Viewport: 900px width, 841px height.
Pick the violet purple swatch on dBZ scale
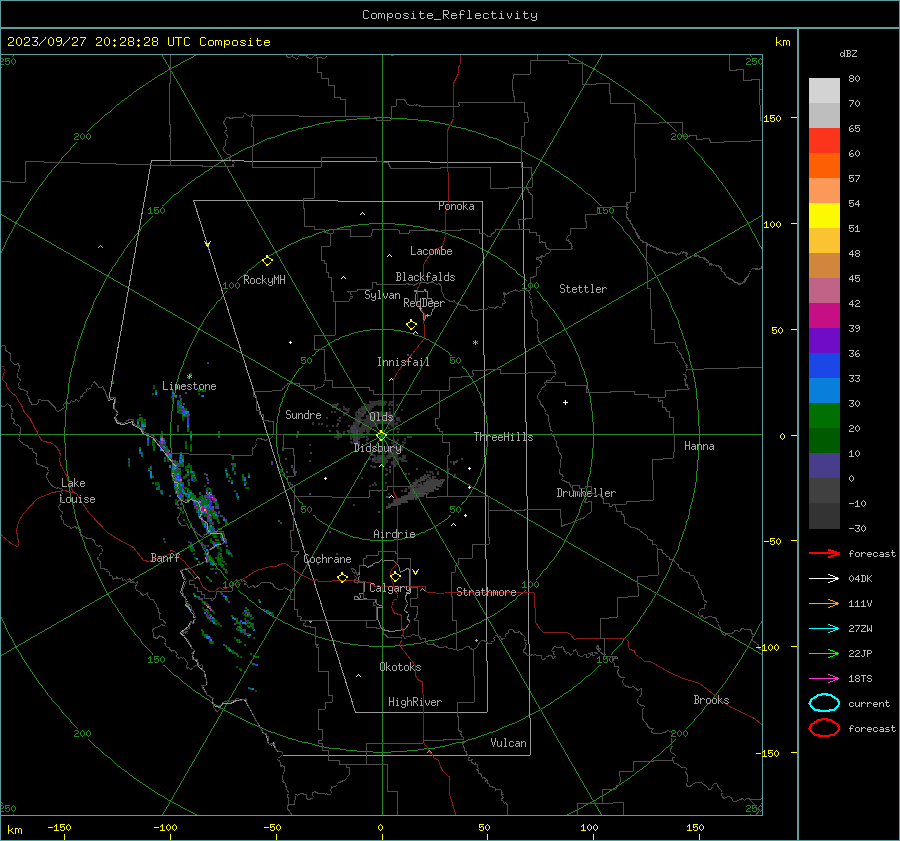coord(824,340)
